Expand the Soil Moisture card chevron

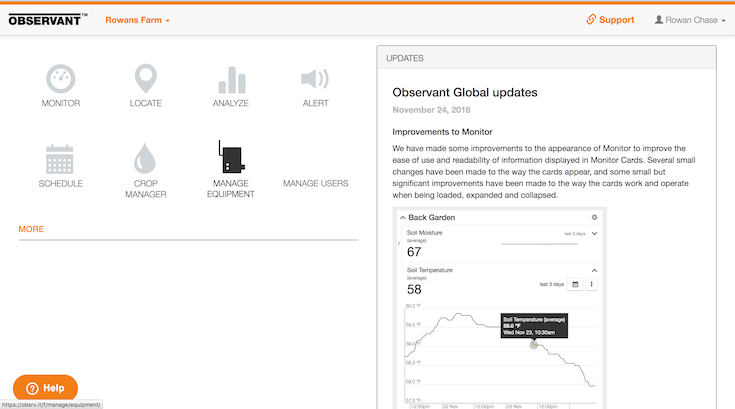[595, 233]
